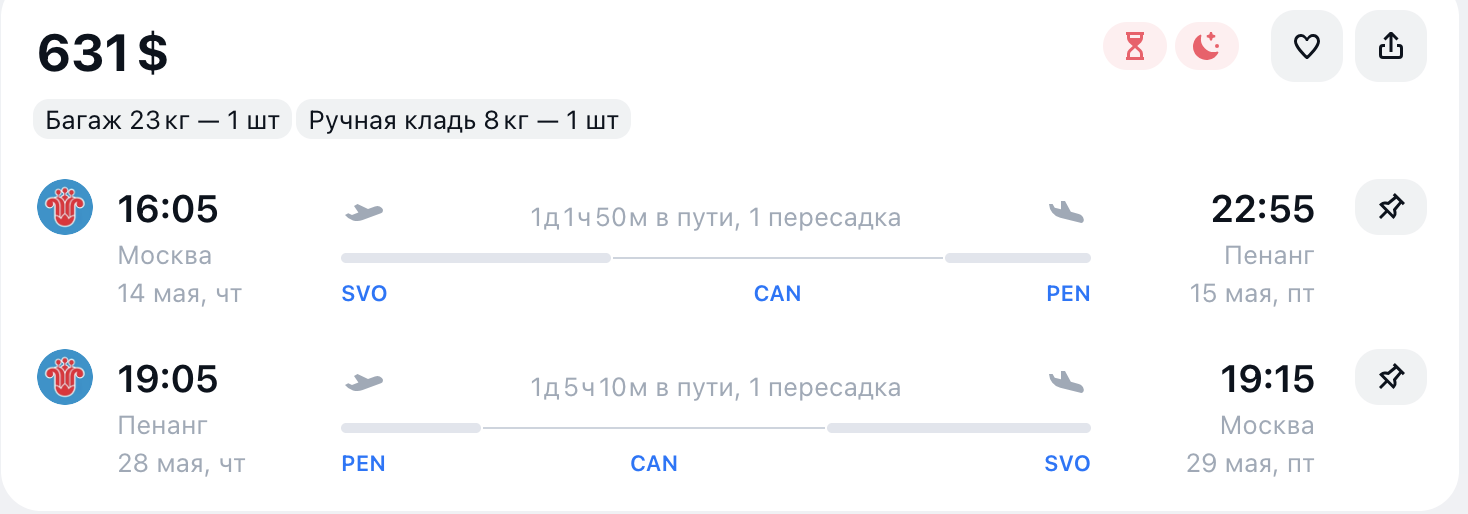Click the return takeoff plane icon

pos(364,382)
